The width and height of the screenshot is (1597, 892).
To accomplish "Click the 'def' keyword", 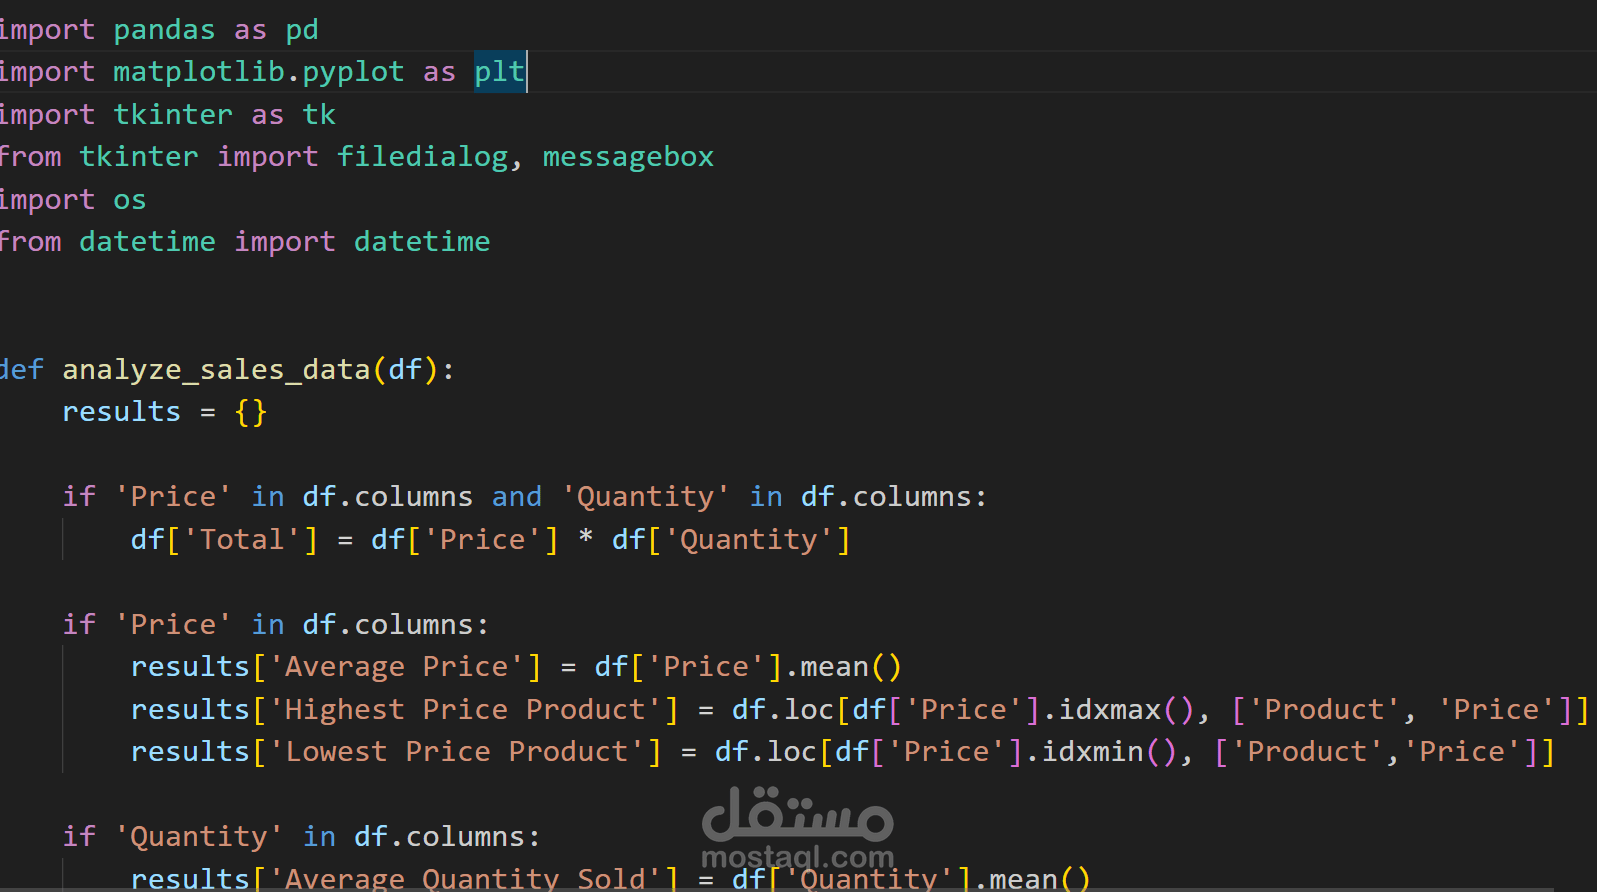I will 21,370.
